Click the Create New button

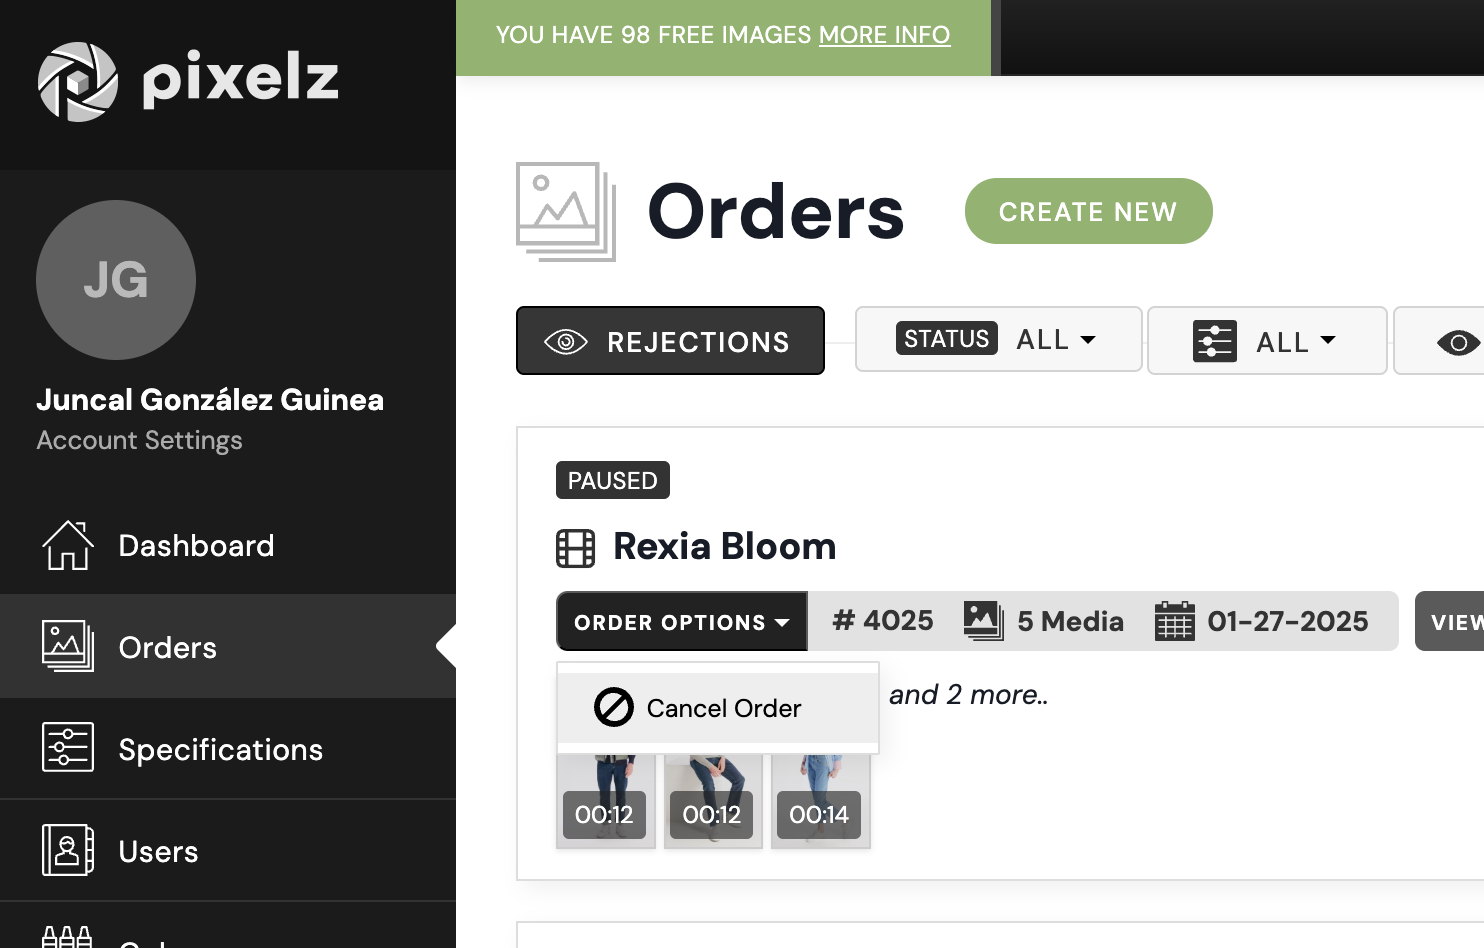(x=1088, y=211)
